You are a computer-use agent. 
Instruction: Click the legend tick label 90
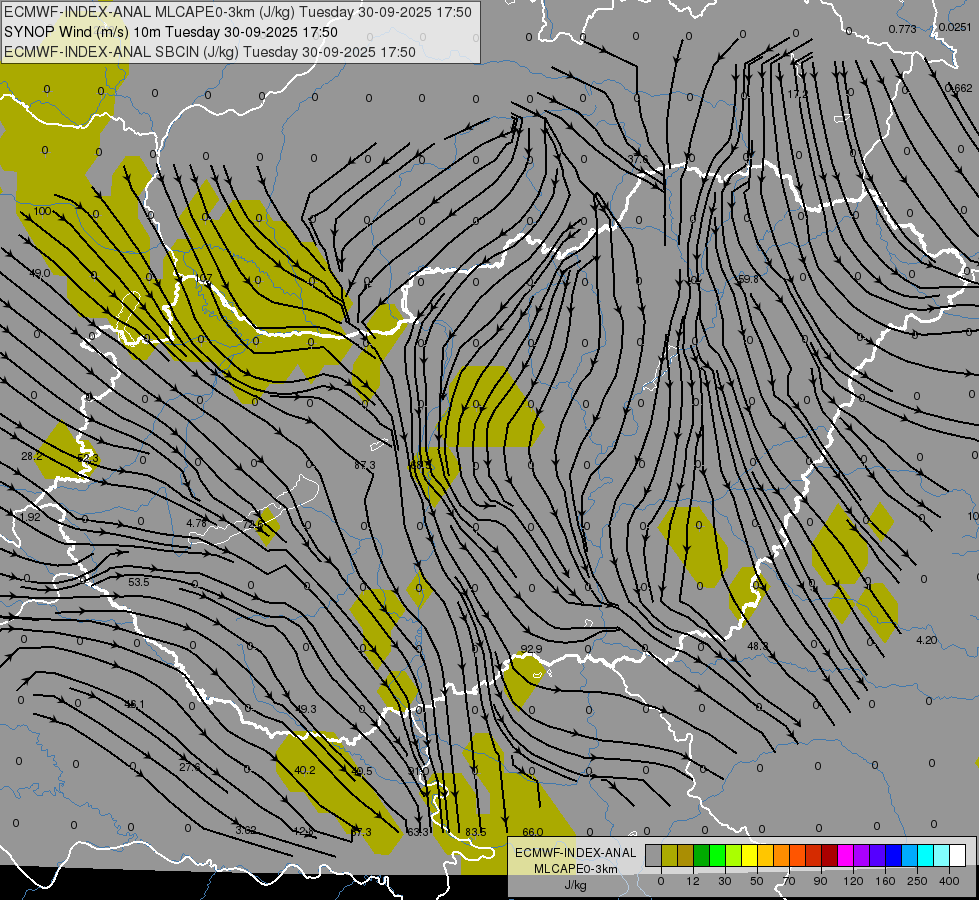click(820, 881)
